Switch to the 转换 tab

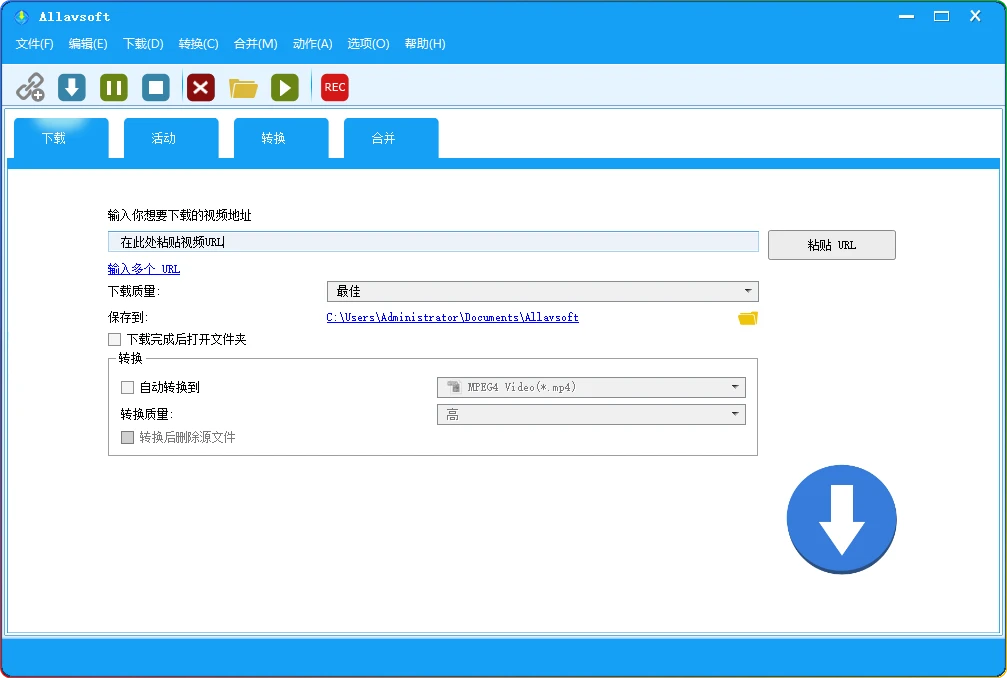[x=281, y=138]
